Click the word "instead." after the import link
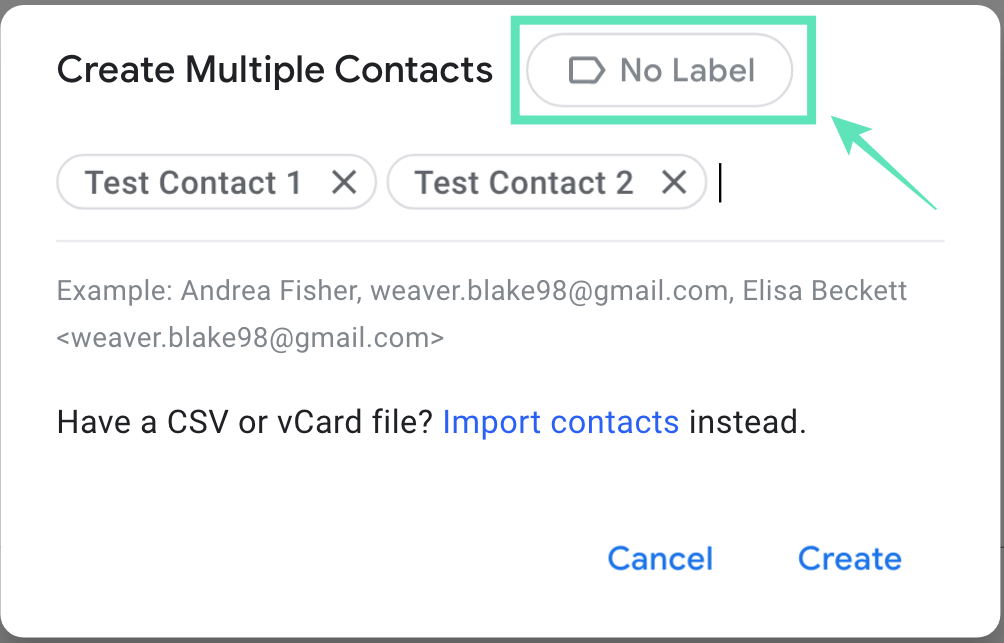This screenshot has width=1004, height=643. (747, 423)
